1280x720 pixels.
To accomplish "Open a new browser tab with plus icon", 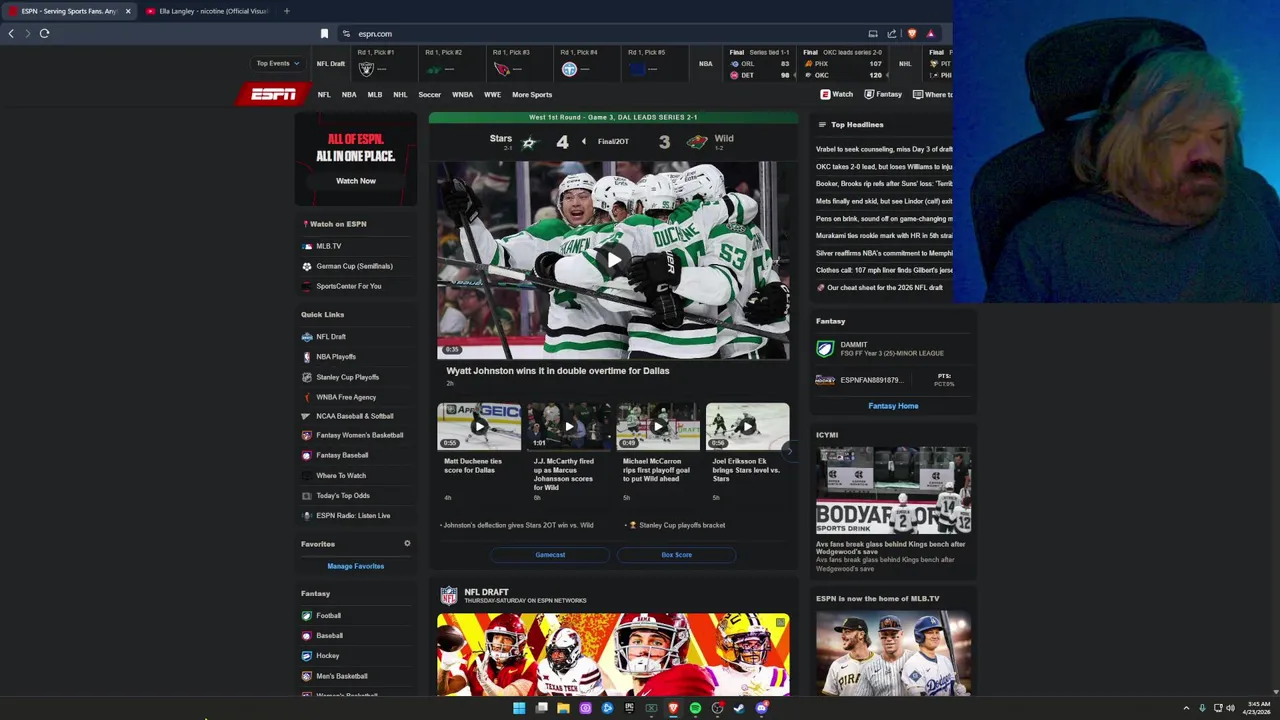I will point(286,11).
